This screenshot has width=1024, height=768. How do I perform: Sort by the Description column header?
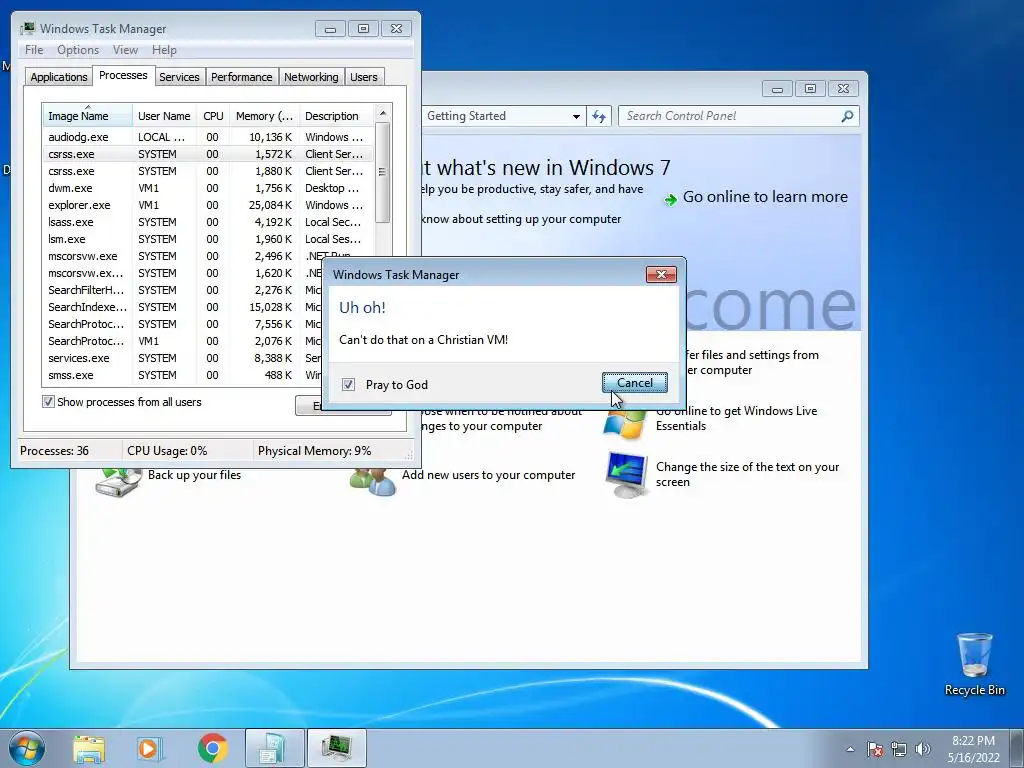tap(337, 116)
